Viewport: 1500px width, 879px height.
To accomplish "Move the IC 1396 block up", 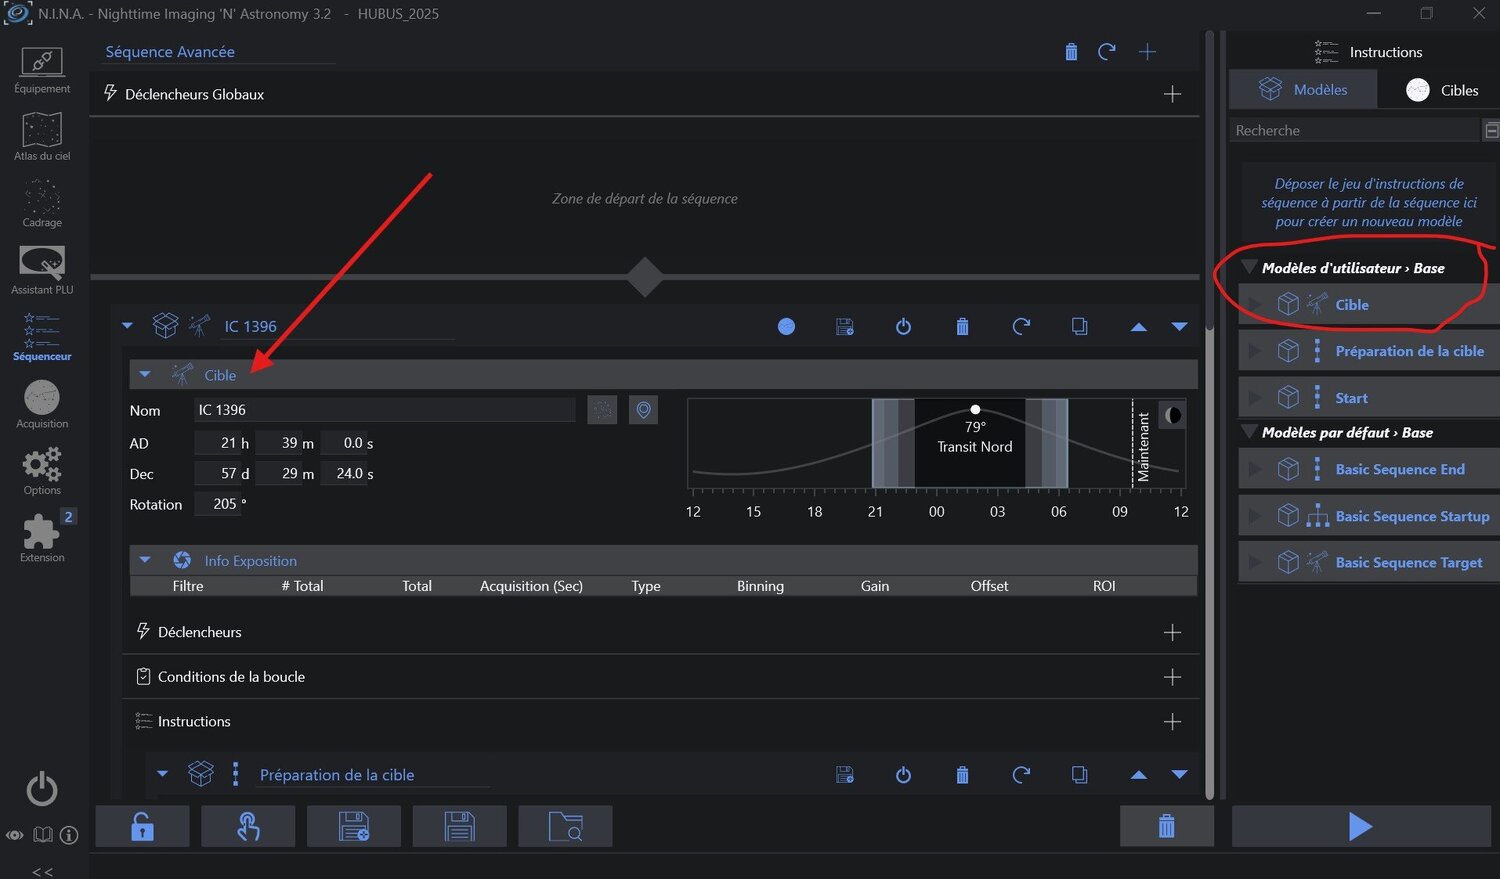I will coord(1138,327).
